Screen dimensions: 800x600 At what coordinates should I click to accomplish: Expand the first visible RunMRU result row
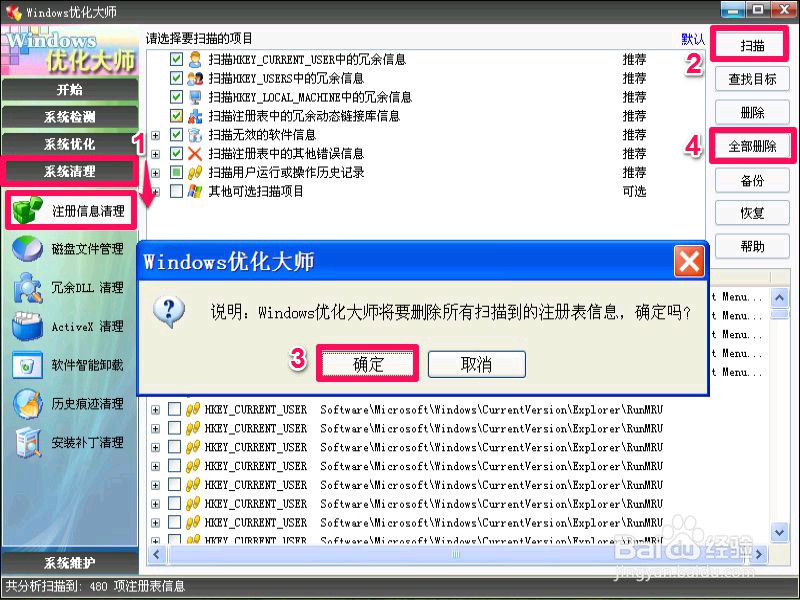pos(155,410)
